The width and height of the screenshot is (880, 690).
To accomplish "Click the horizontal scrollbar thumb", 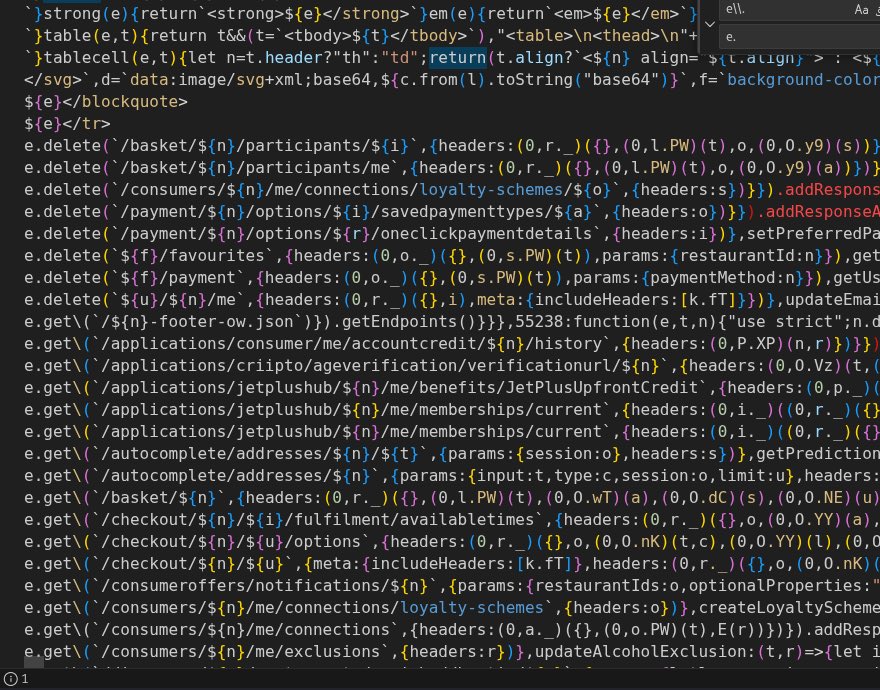I will click(x=34, y=662).
